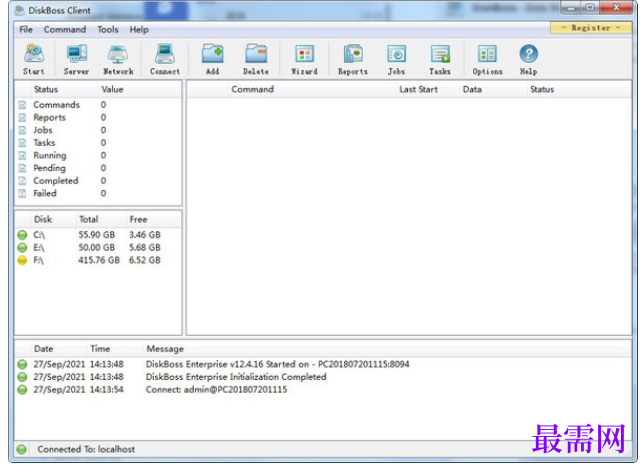Click the green status icon for C:\ disk

22,235
